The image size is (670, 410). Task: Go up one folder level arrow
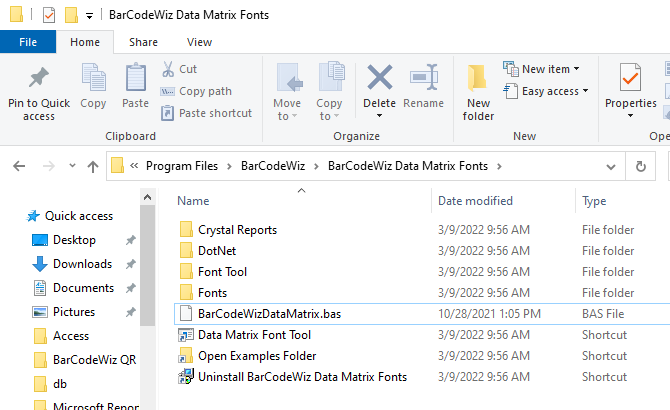93,166
